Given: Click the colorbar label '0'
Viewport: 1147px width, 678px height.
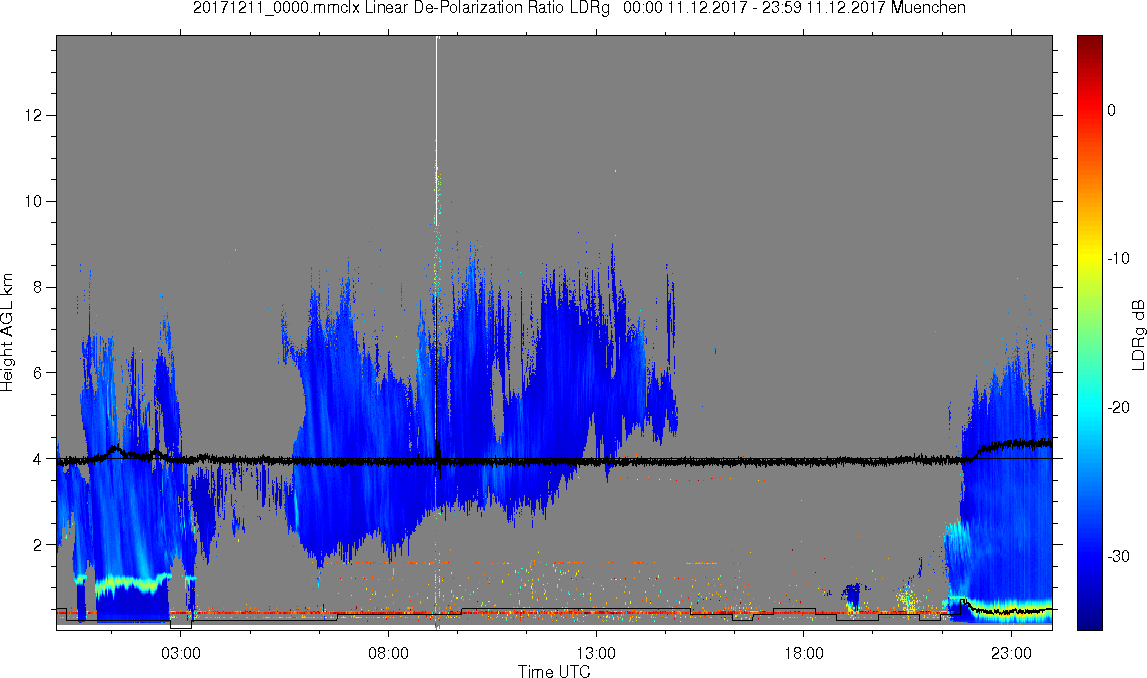Looking at the screenshot, I should click(1112, 110).
